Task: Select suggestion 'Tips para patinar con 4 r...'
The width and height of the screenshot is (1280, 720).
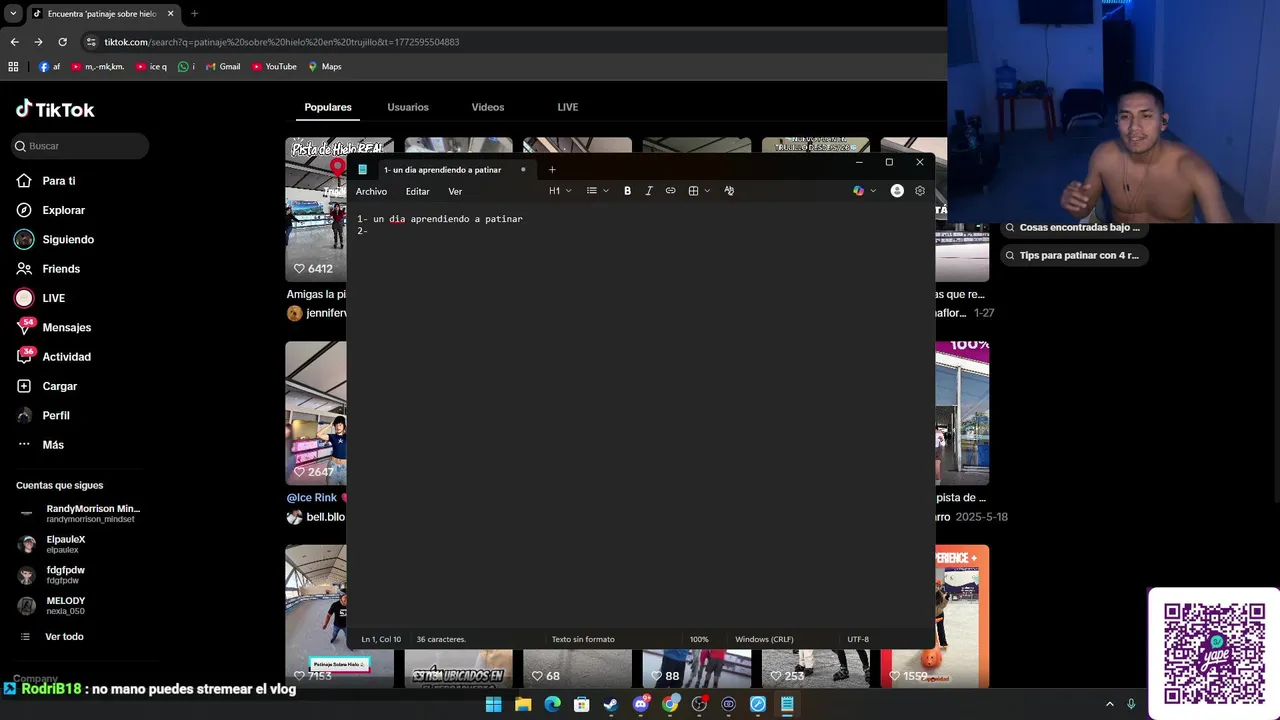Action: 1072,256
